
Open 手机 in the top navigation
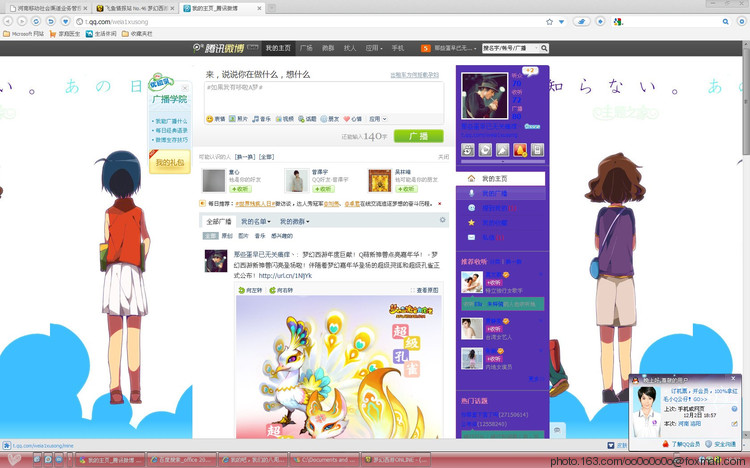pyautogui.click(x=398, y=48)
